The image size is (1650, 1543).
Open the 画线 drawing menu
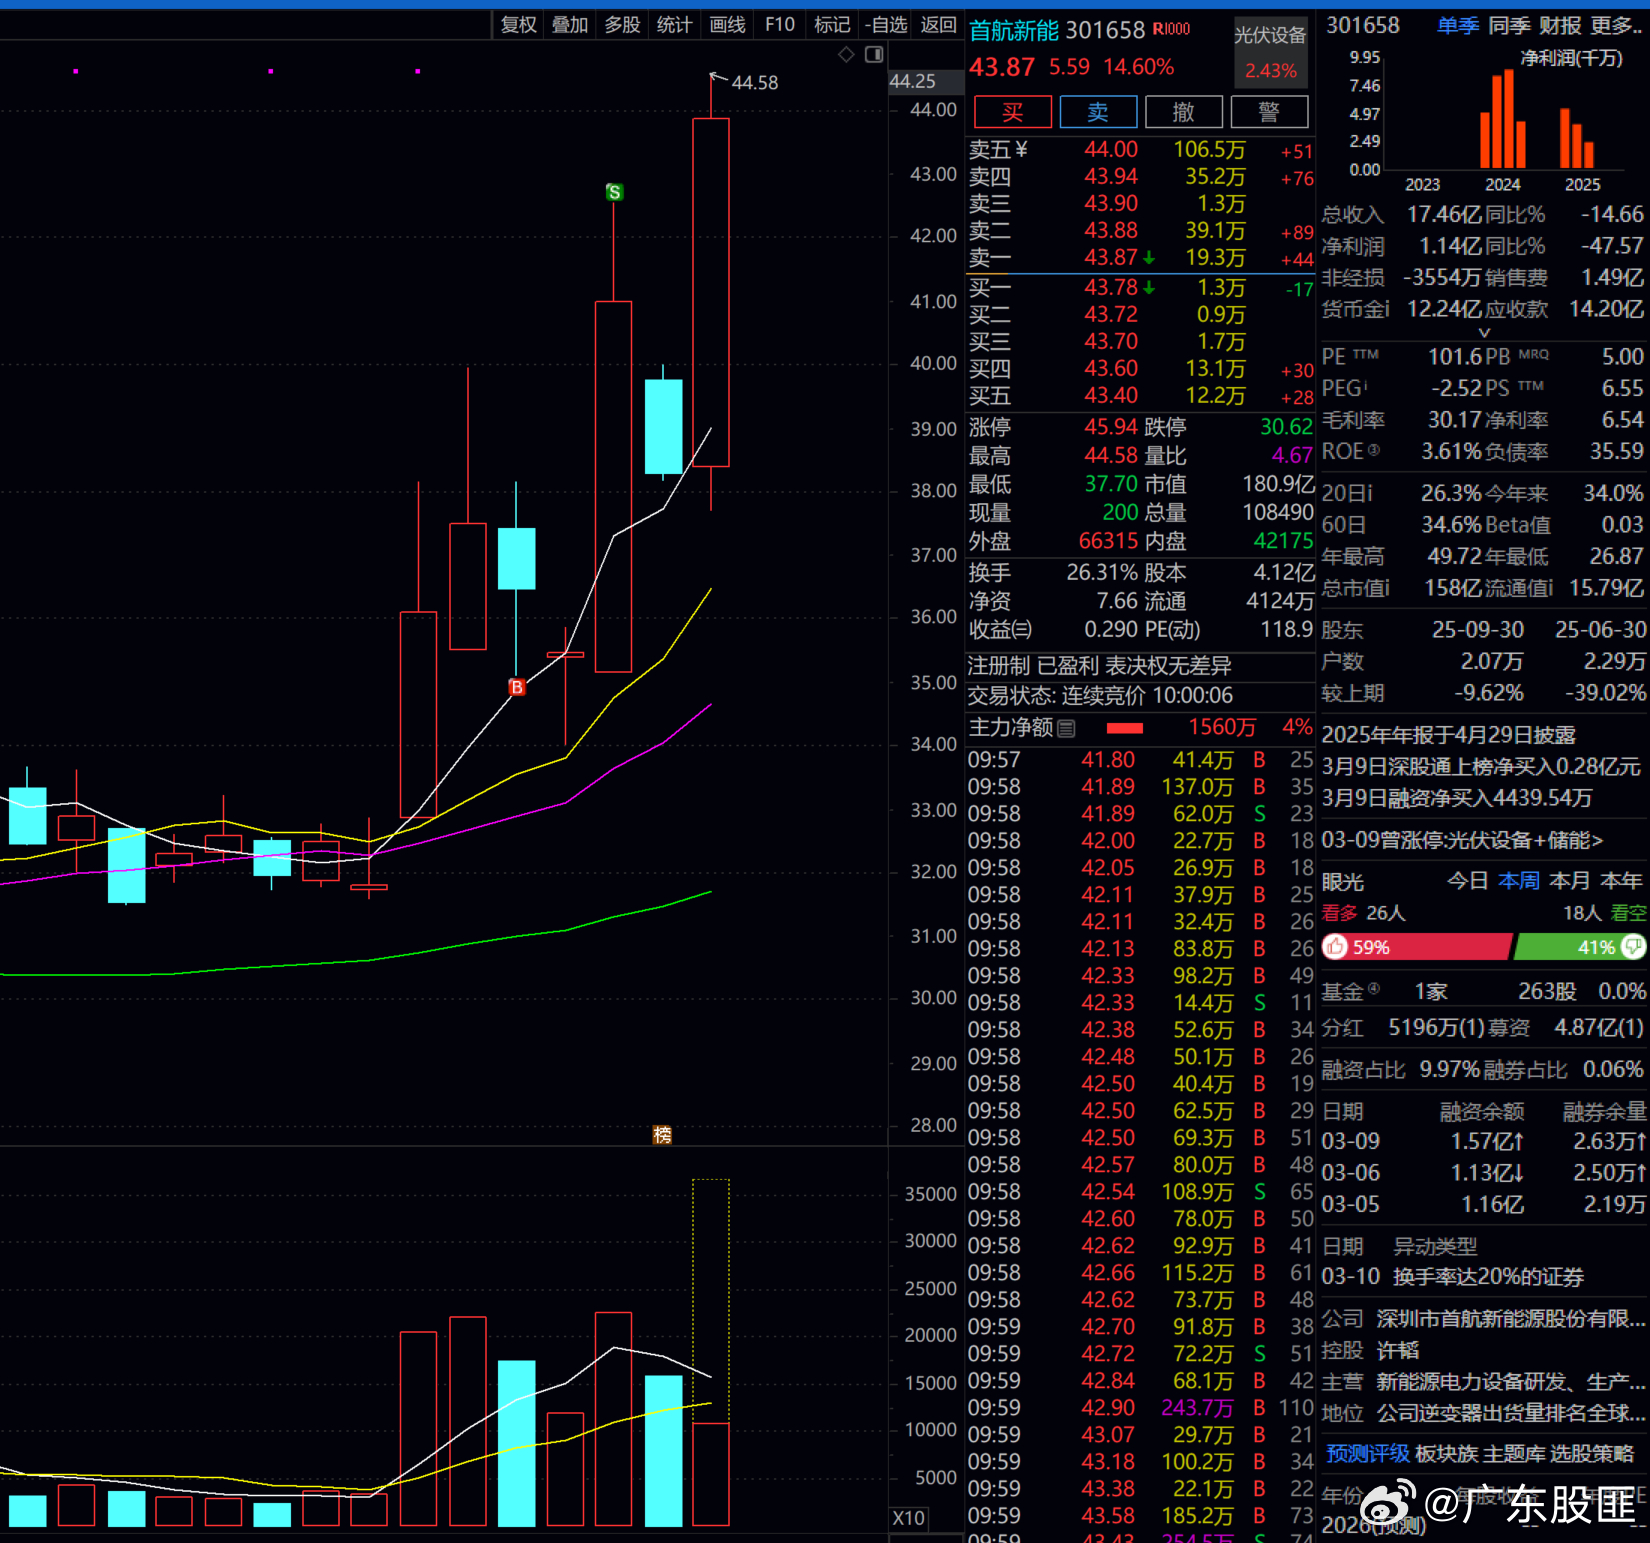click(727, 24)
